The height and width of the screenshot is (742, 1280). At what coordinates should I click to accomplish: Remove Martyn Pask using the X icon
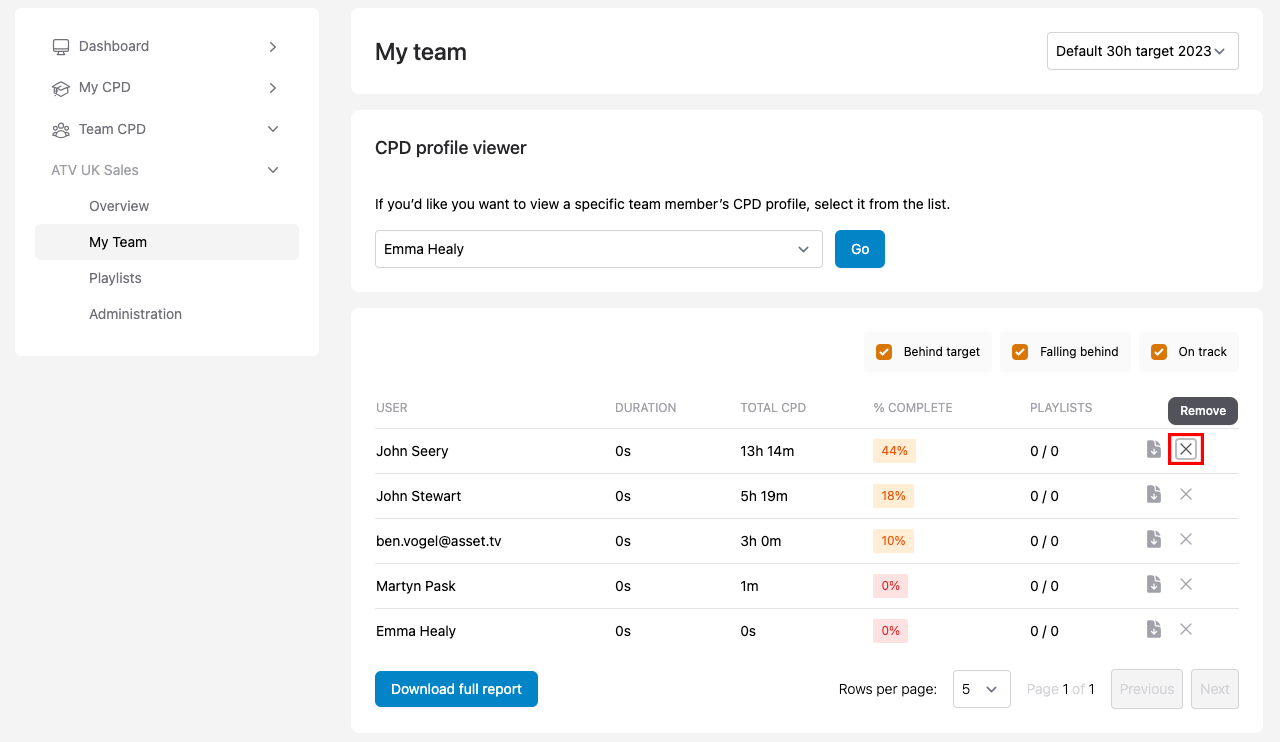1186,584
